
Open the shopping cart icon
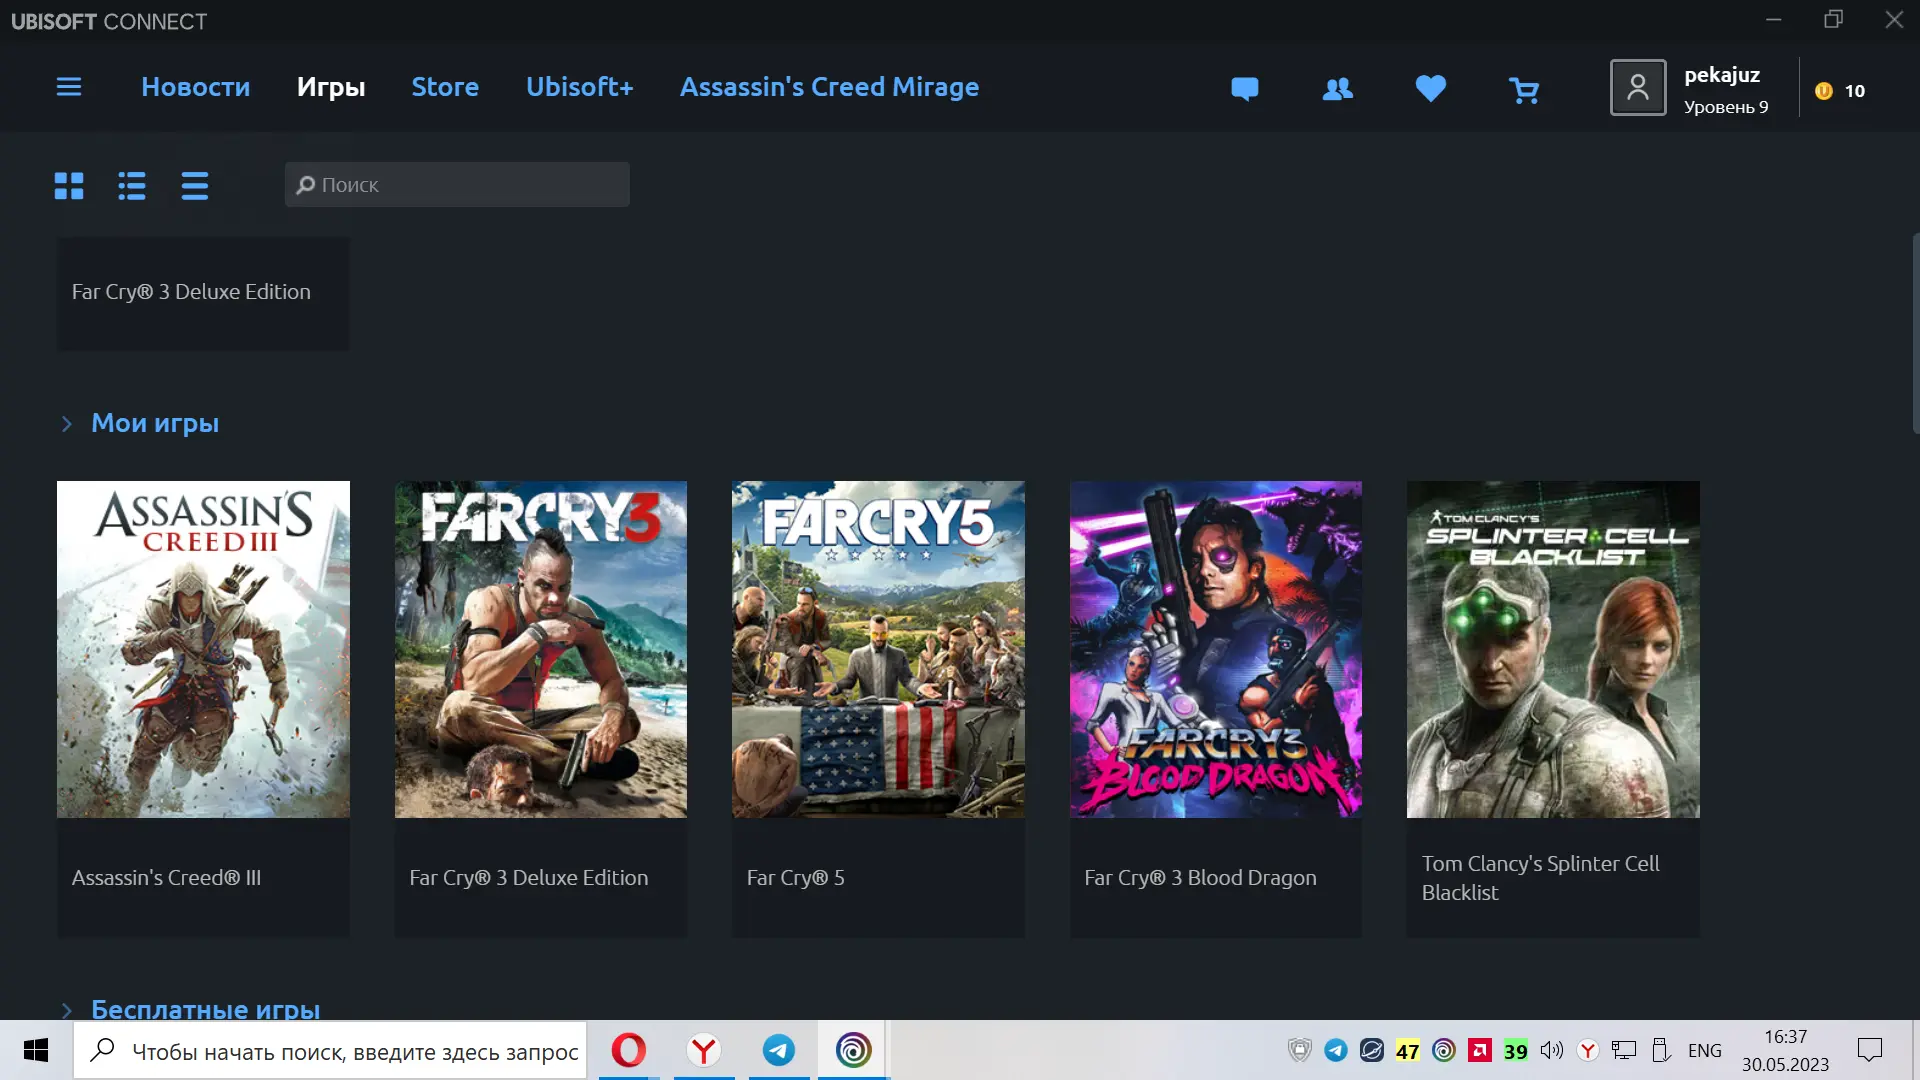coord(1524,91)
